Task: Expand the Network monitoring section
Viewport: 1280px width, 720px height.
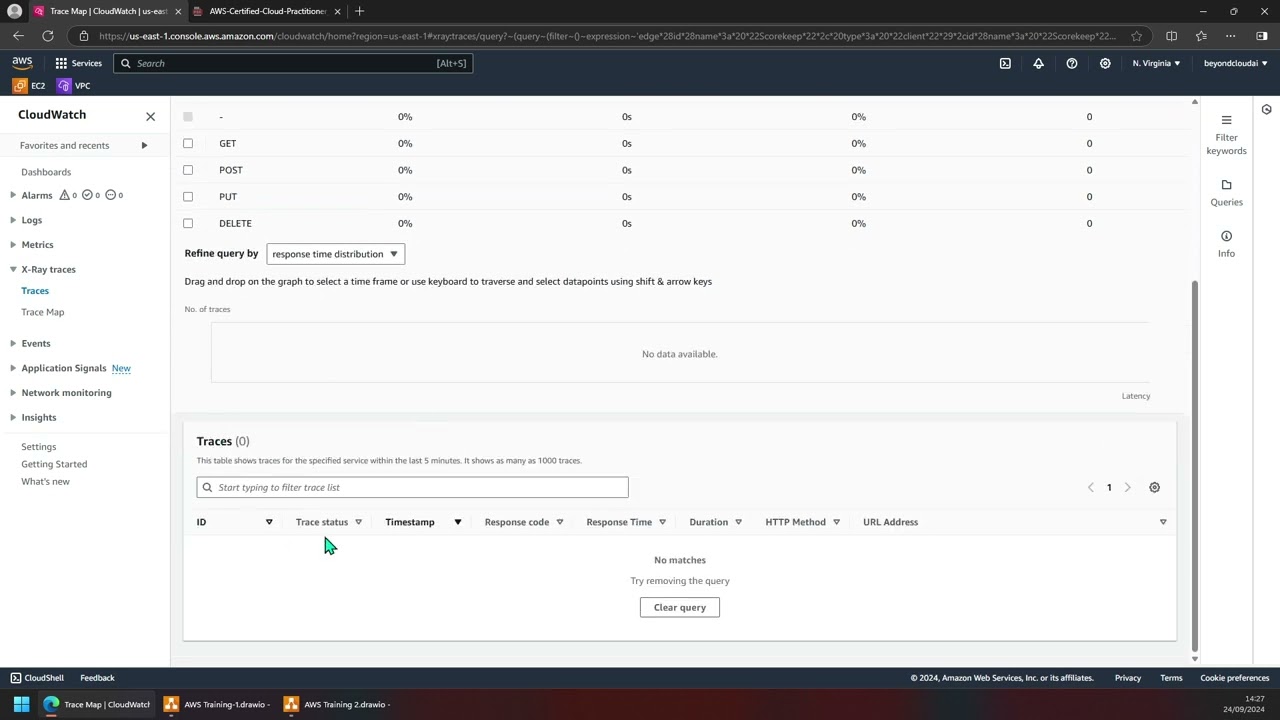Action: coord(13,392)
